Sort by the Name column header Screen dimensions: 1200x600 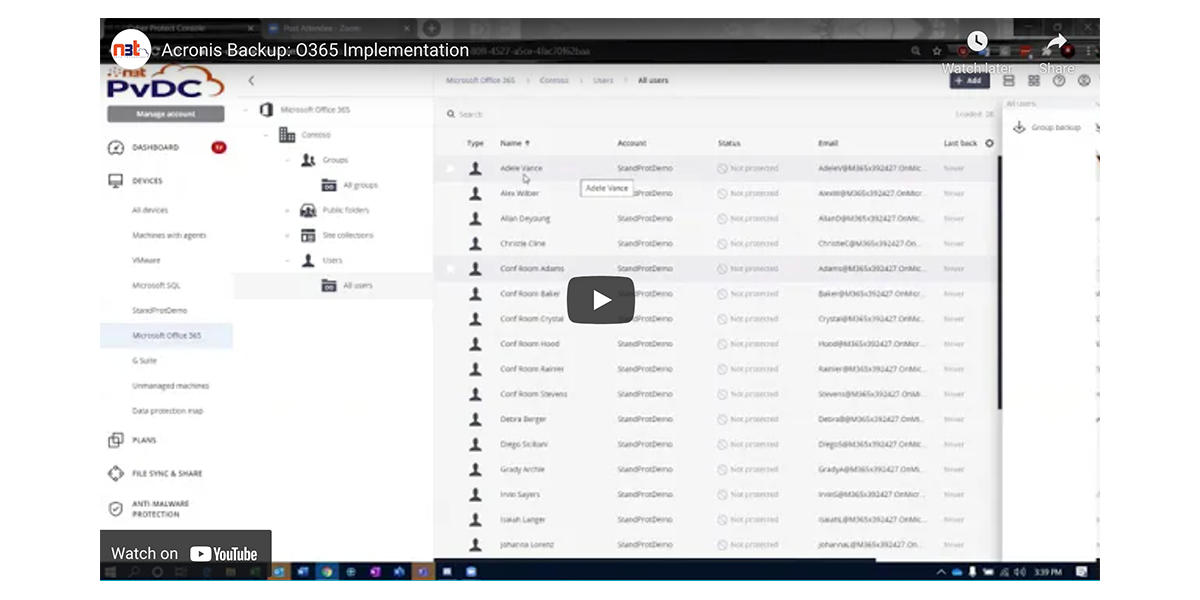click(x=515, y=143)
